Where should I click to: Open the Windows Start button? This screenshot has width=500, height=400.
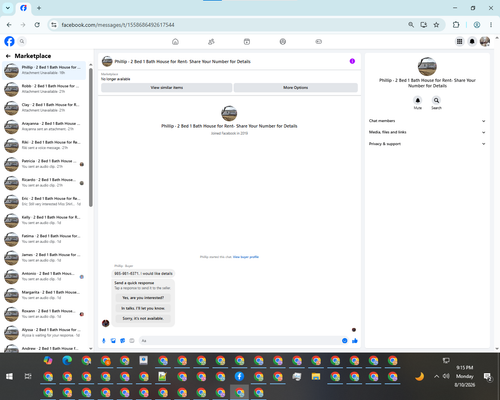click(9, 376)
